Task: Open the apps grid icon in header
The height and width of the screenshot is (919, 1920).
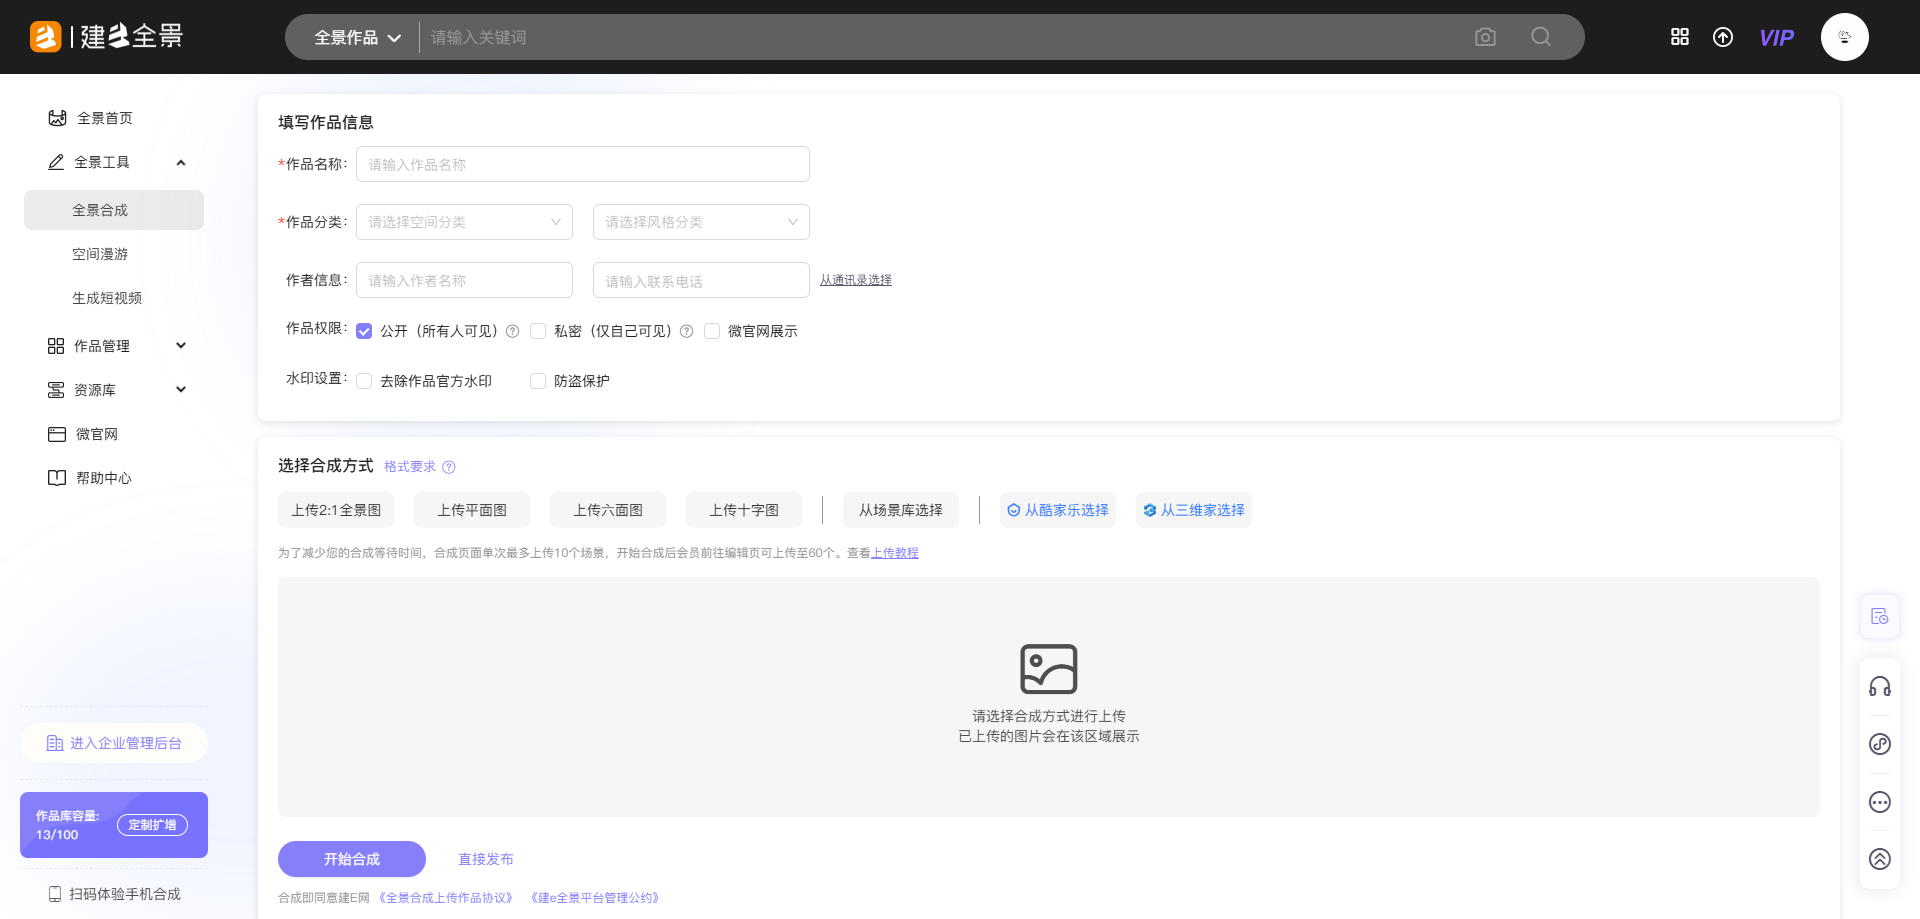Action: pos(1680,37)
